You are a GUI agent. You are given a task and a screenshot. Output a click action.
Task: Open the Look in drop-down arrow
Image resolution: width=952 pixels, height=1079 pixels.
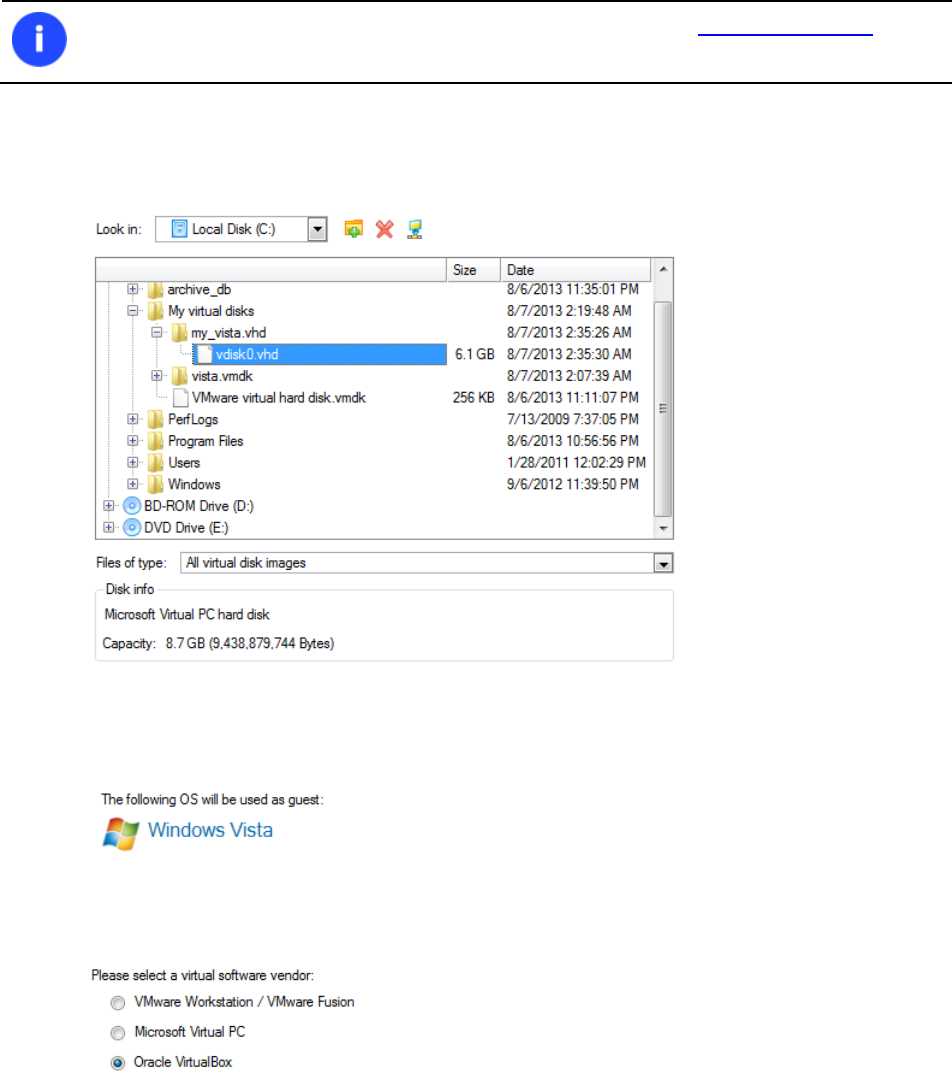[317, 229]
